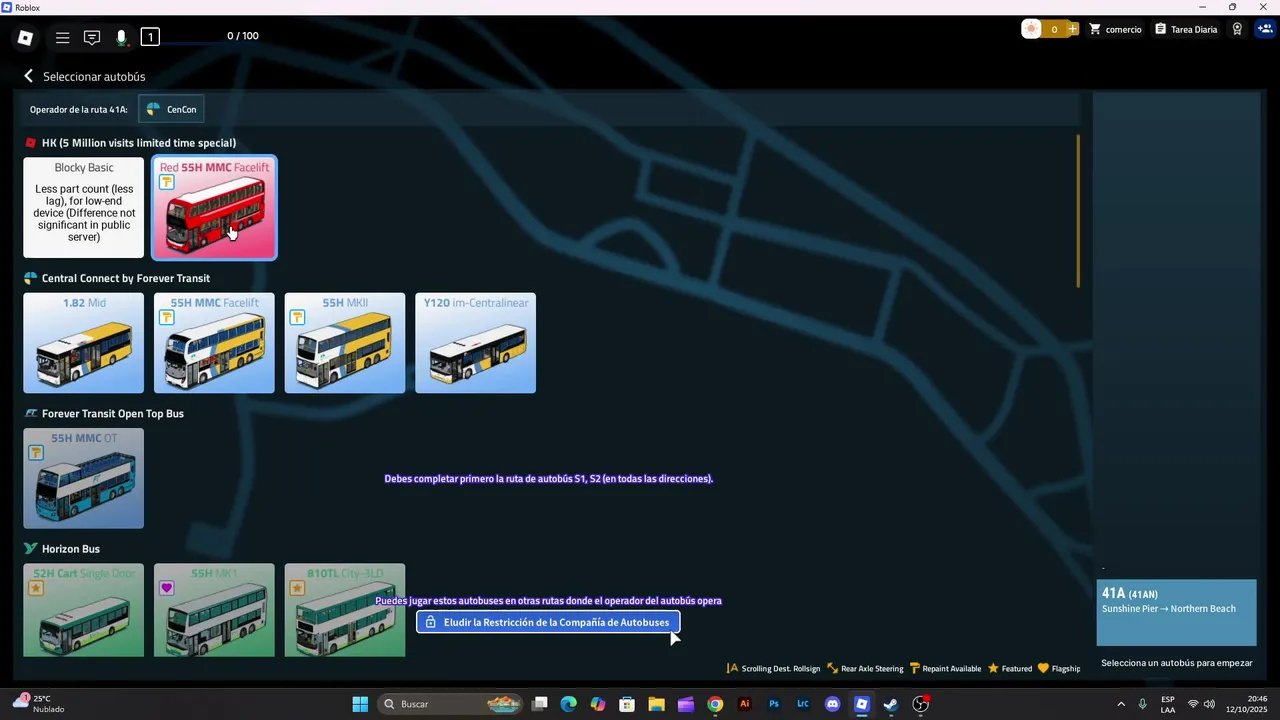Open the Roblox logo menu

tap(26, 38)
